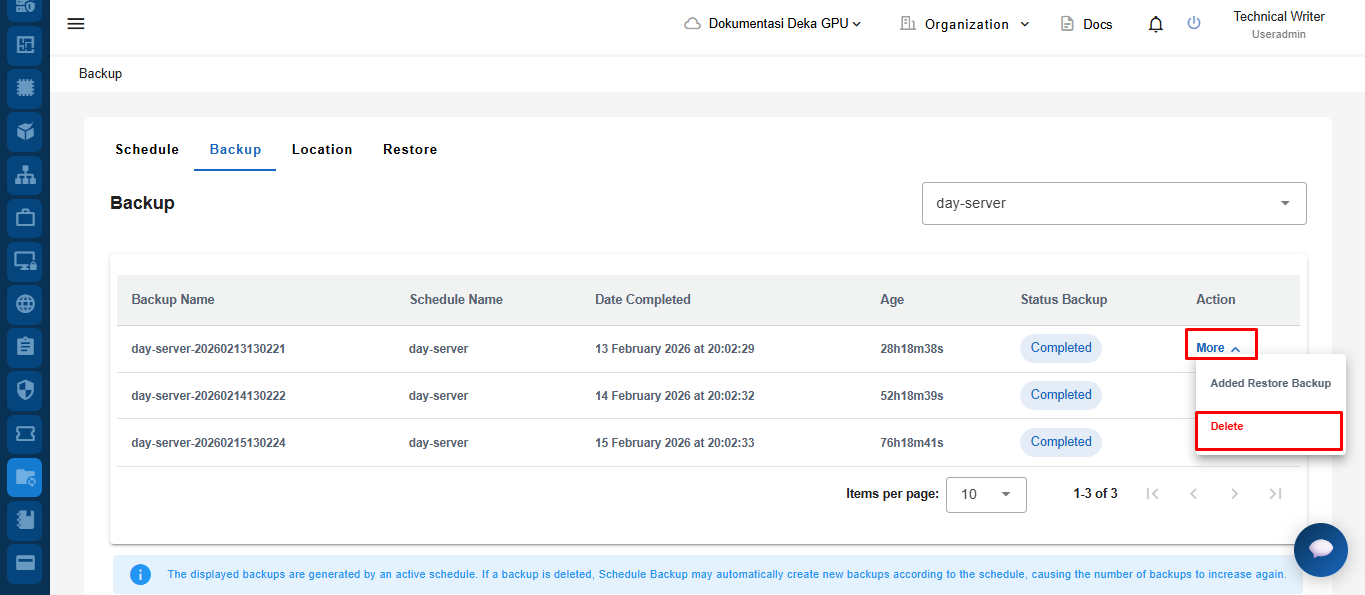Open the briefcase sidebar icon
The width and height of the screenshot is (1365, 595).
pos(25,217)
